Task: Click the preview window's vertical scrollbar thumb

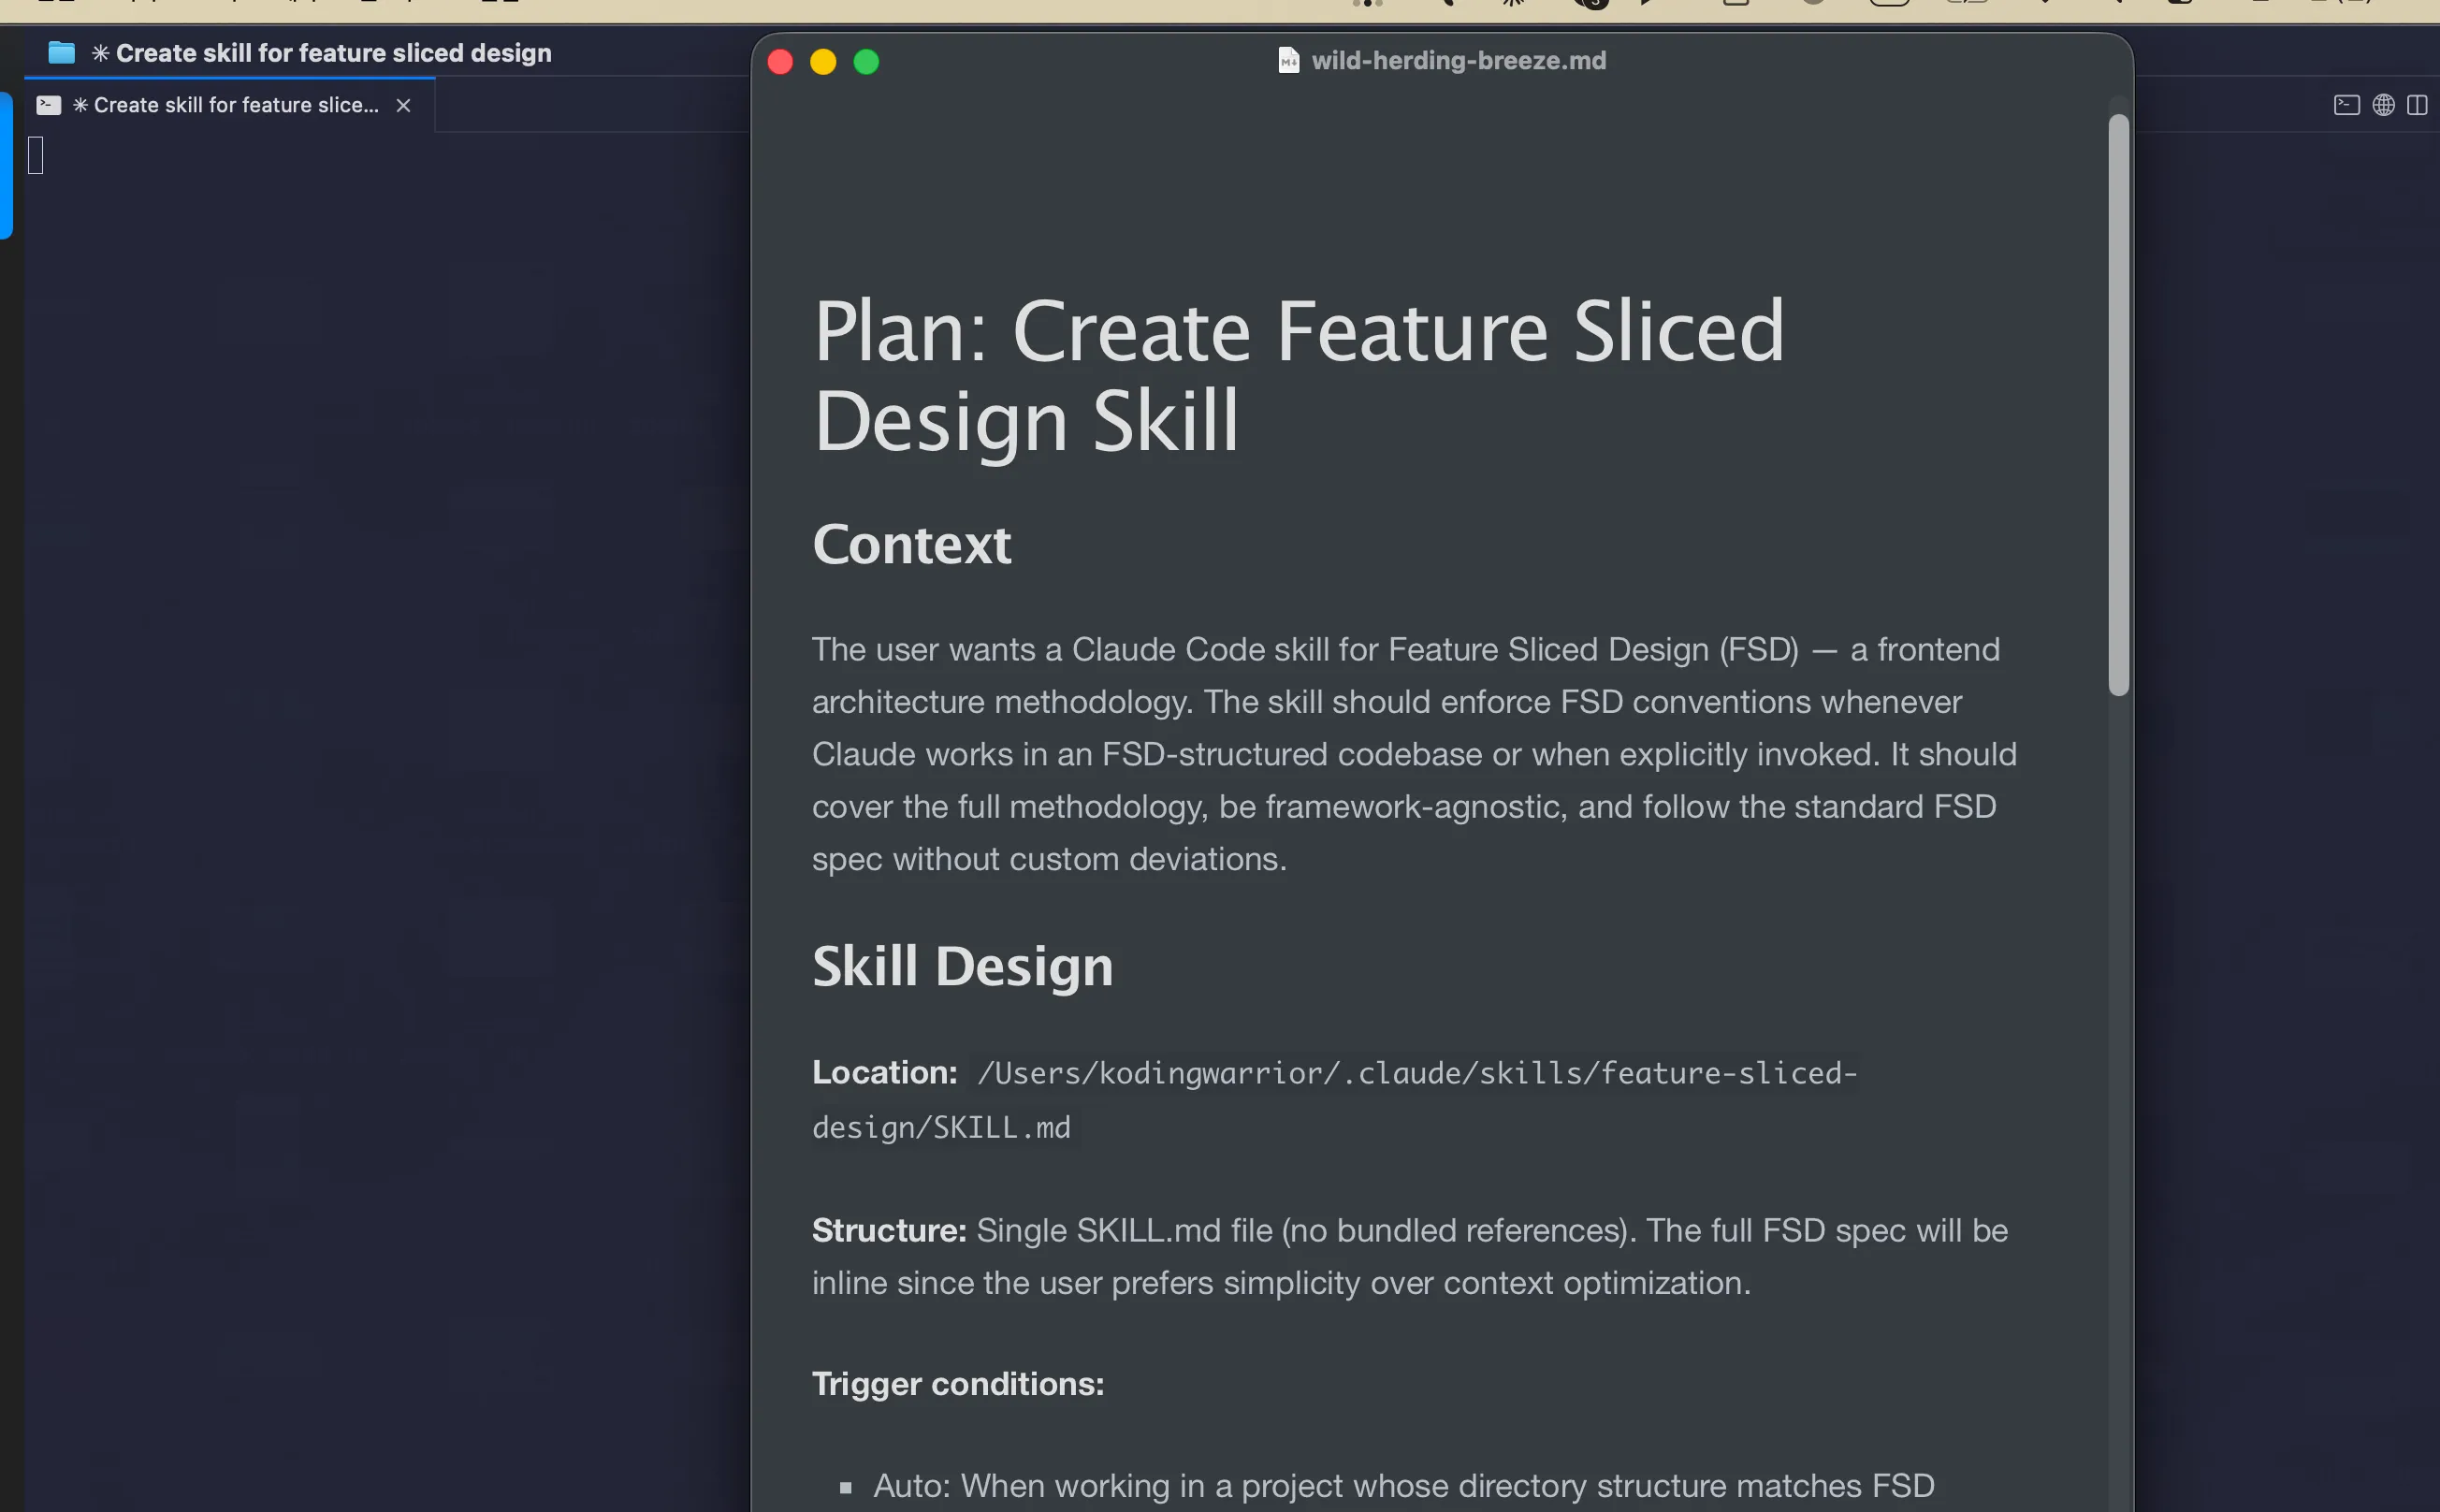Action: (2118, 404)
